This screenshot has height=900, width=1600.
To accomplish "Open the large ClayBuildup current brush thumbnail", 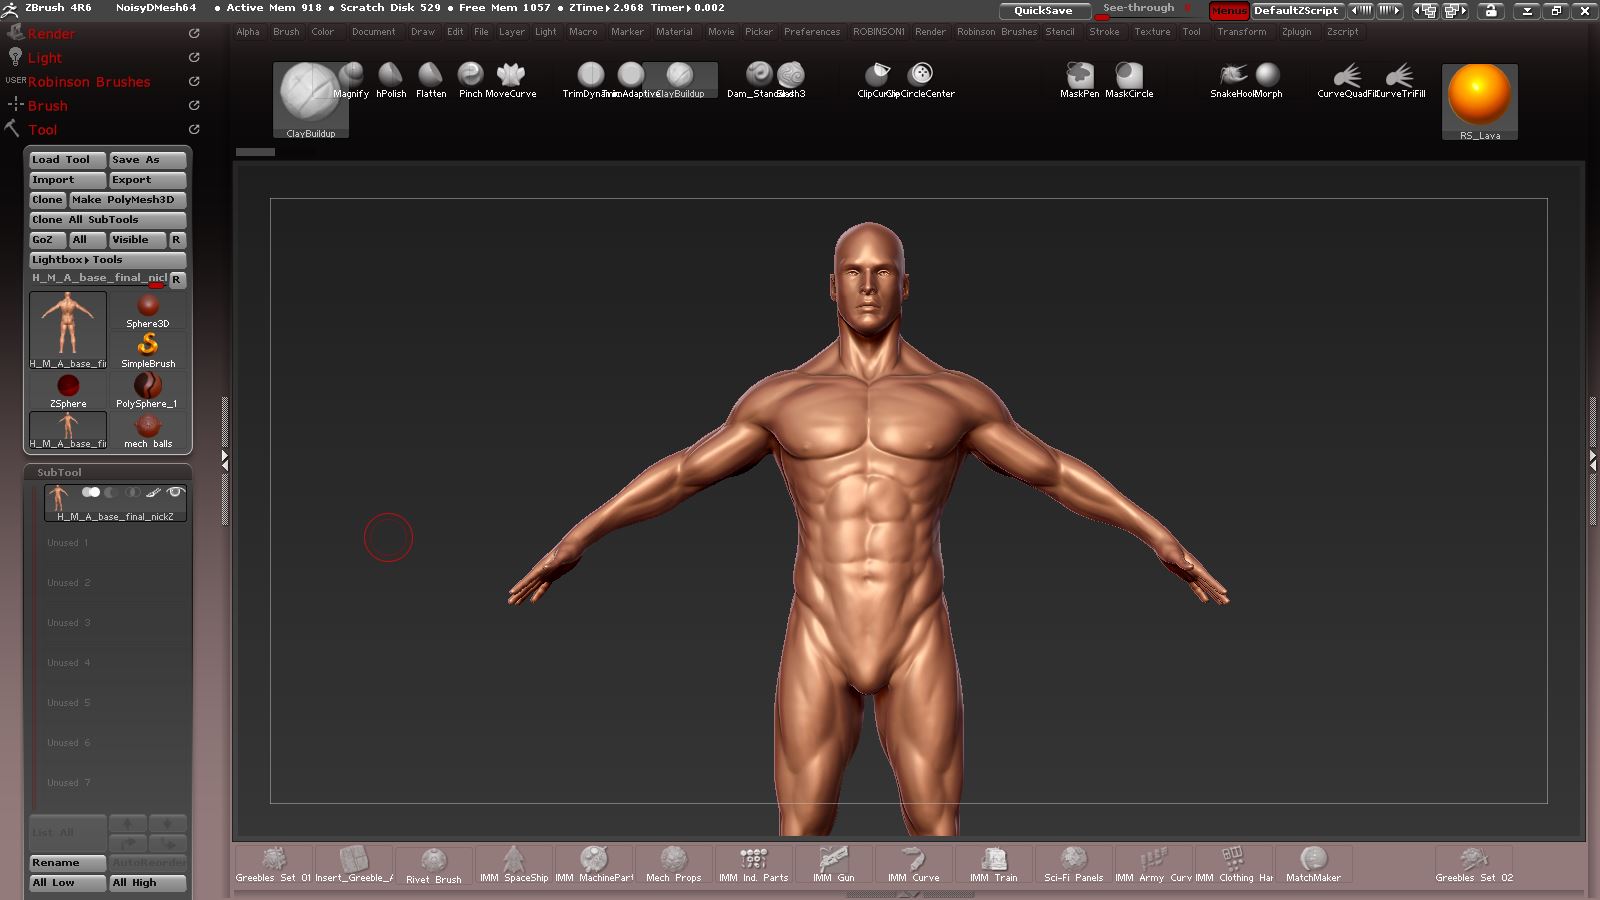I will (x=310, y=100).
